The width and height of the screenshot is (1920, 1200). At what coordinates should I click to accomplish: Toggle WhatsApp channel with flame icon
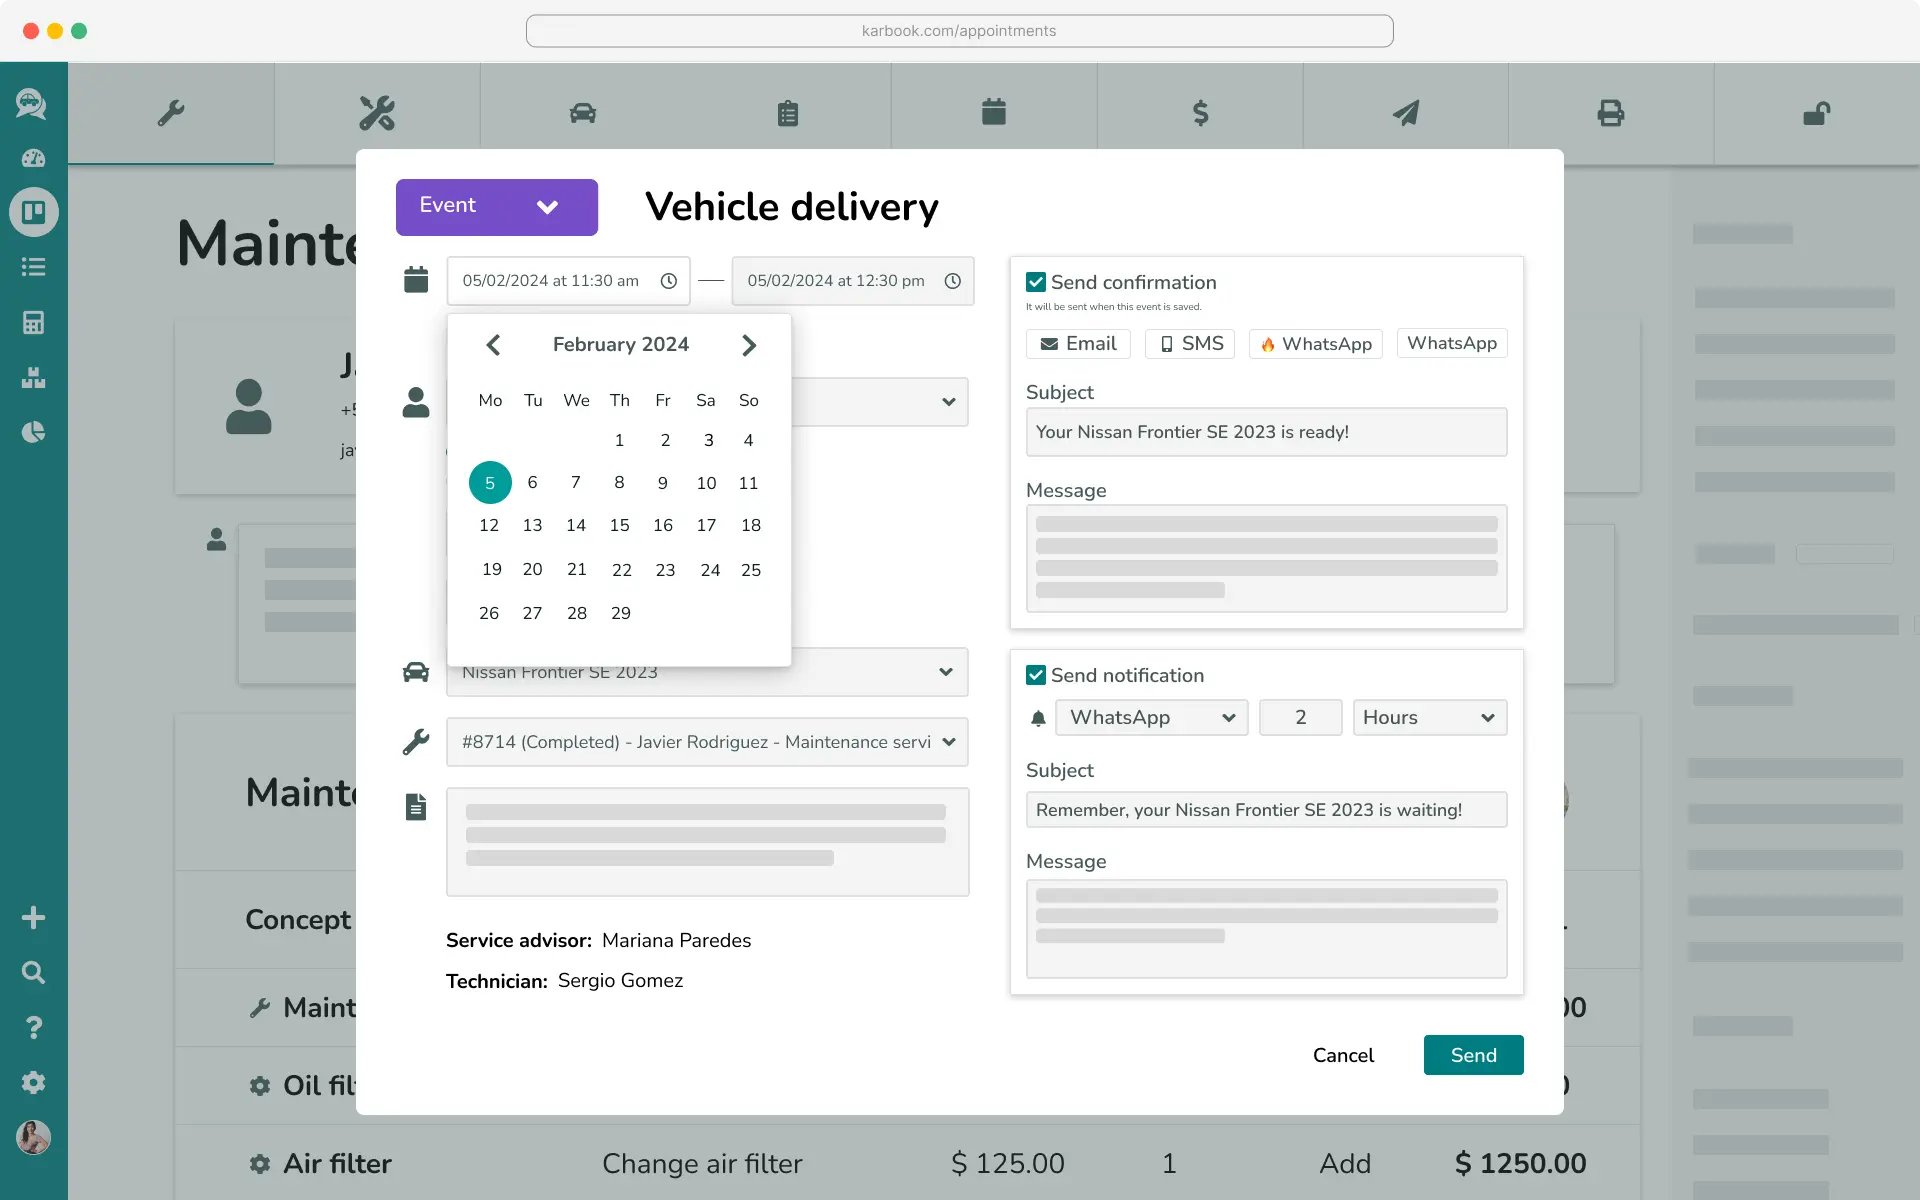coord(1316,343)
